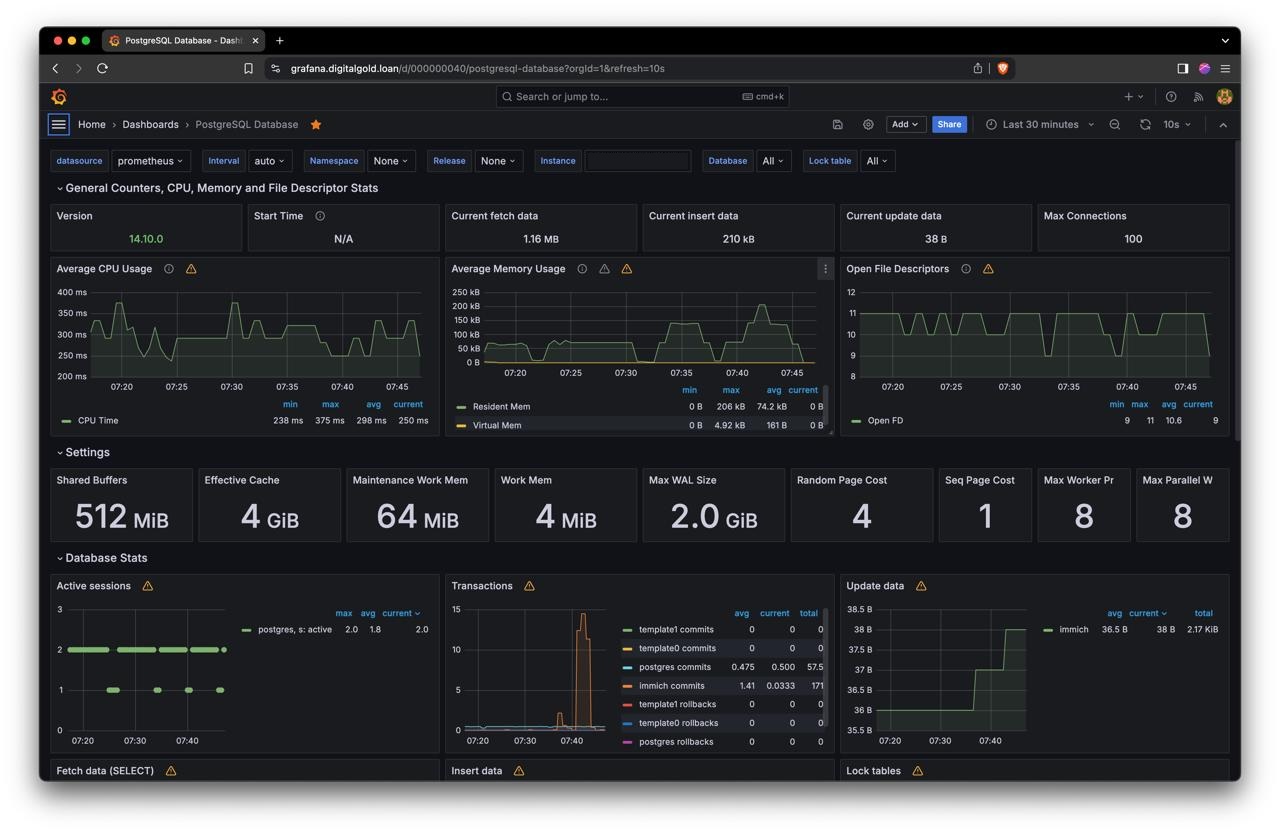1280x833 pixels.
Task: Reload the browser page
Action: (x=102, y=68)
